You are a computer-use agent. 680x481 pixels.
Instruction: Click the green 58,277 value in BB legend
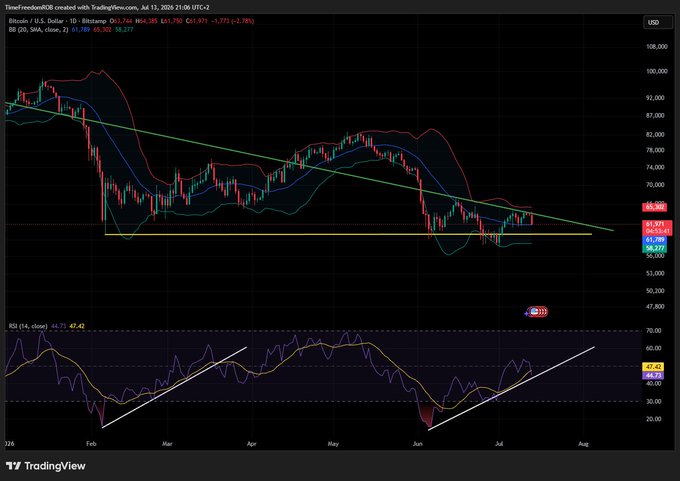124,29
